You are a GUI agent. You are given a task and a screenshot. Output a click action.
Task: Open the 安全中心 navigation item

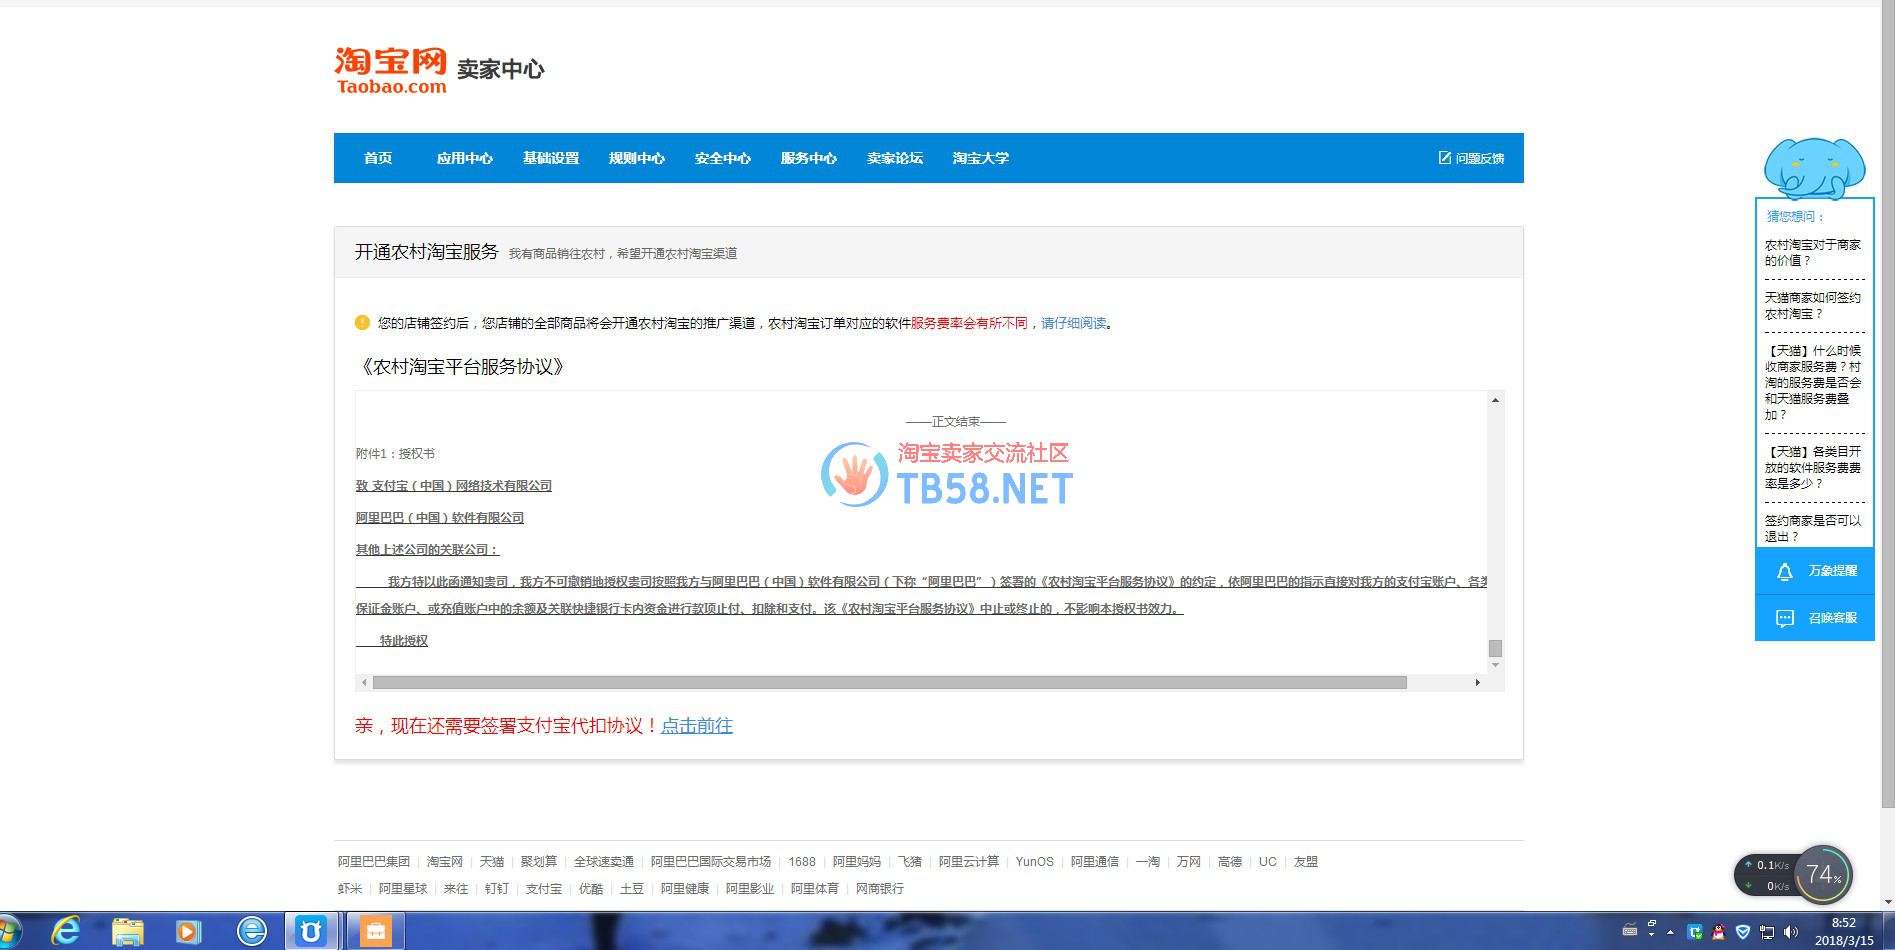click(x=723, y=158)
